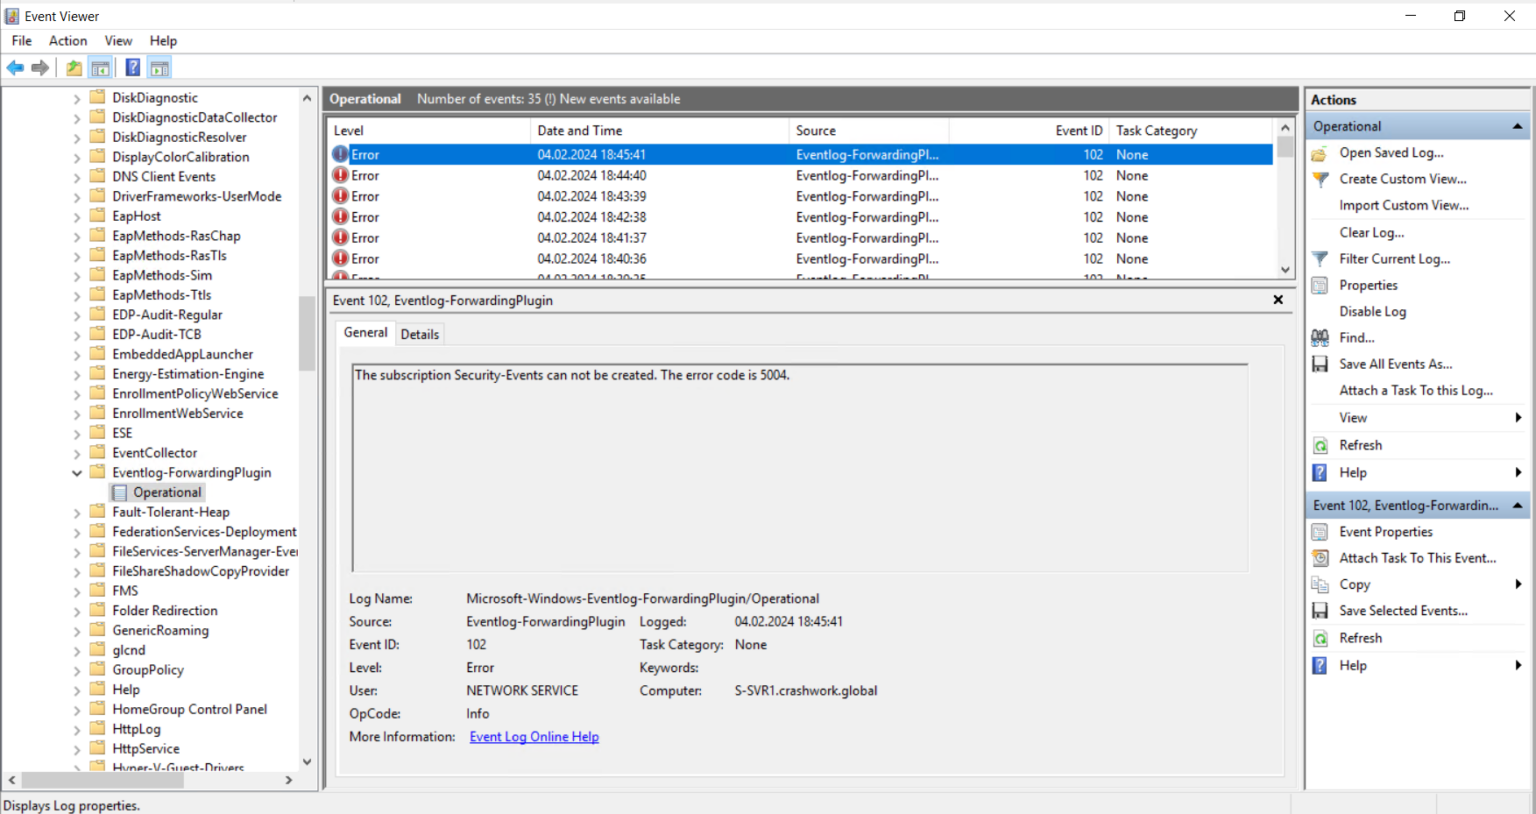Click the Create Custom View filter icon
Image resolution: width=1536 pixels, height=814 pixels.
pos(1322,178)
